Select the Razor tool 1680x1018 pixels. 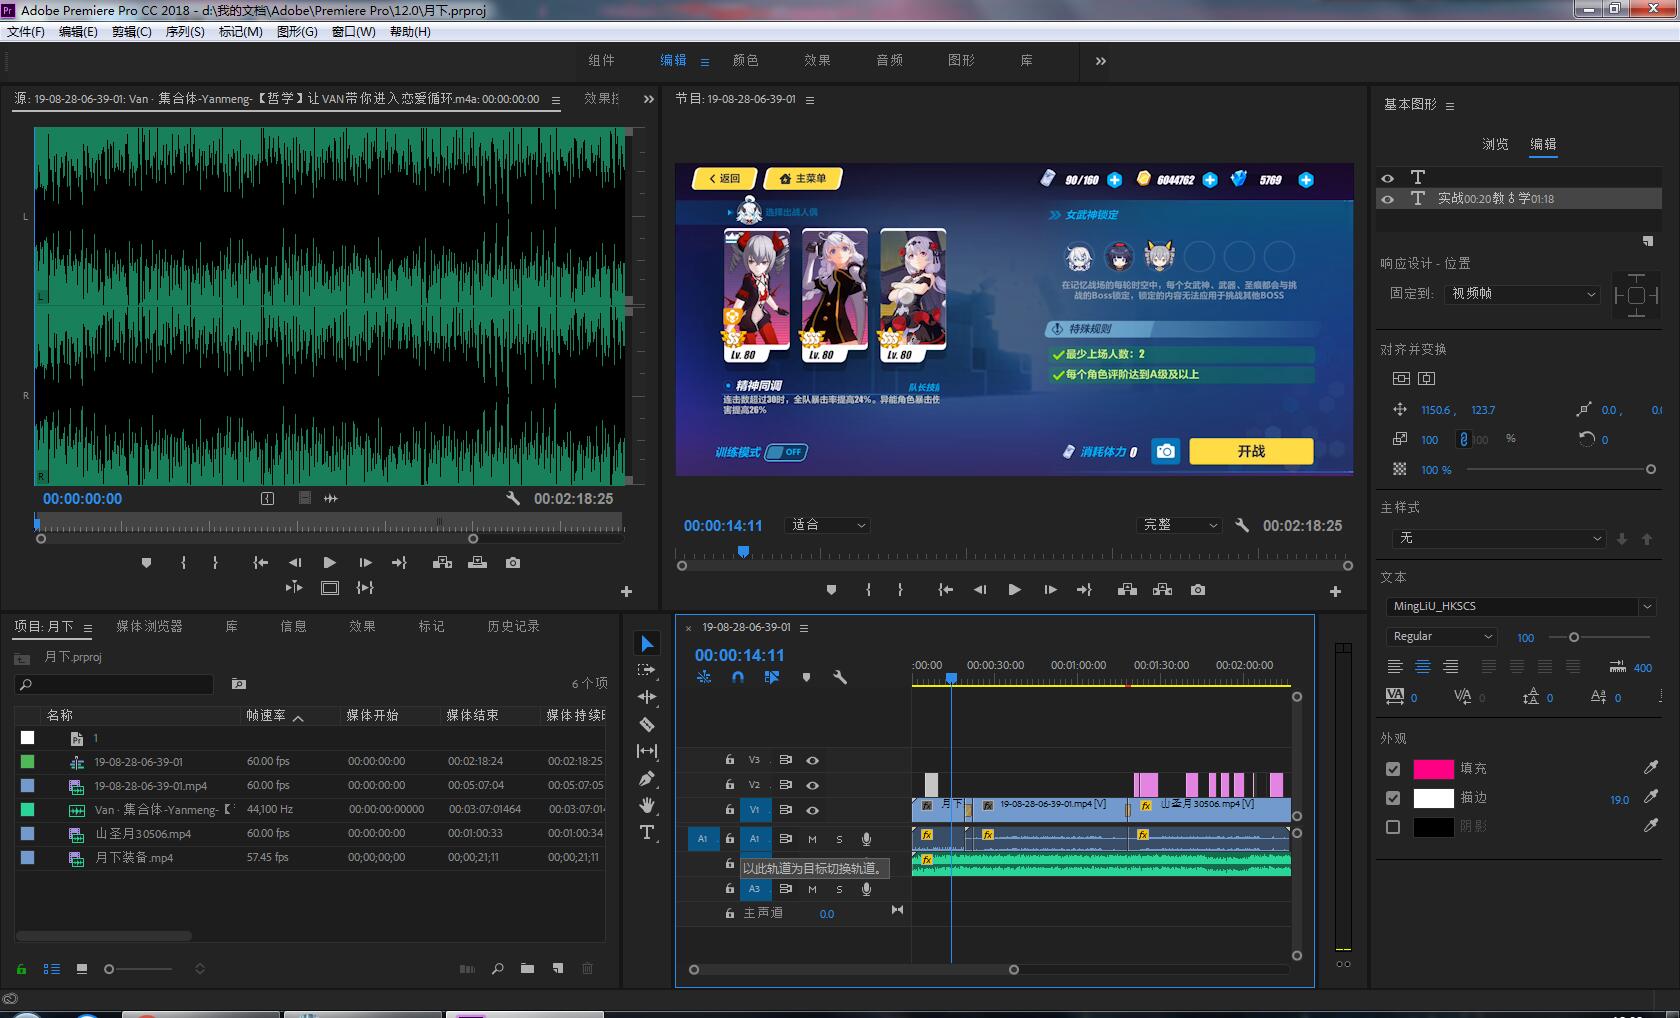[x=647, y=724]
